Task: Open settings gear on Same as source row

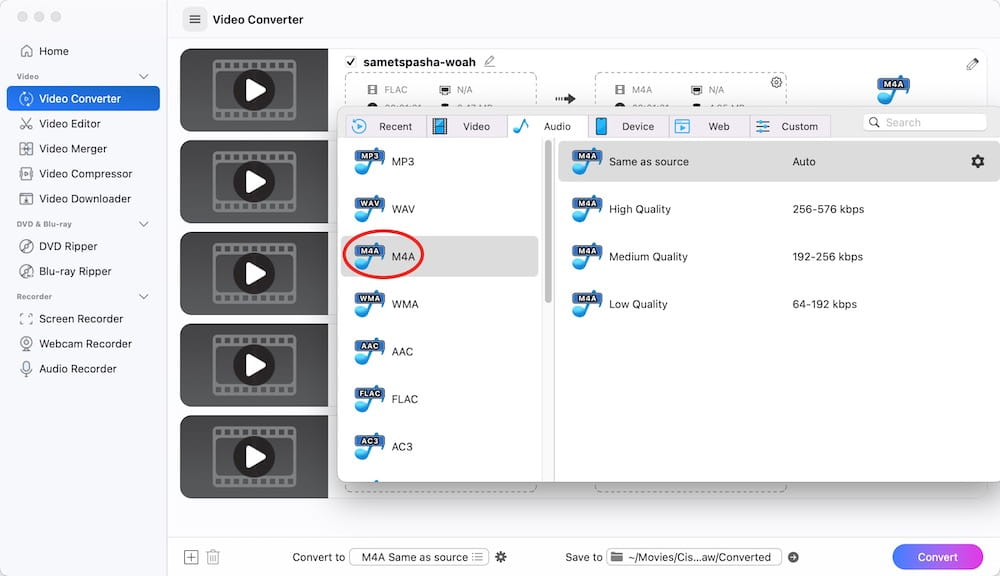Action: coord(977,161)
